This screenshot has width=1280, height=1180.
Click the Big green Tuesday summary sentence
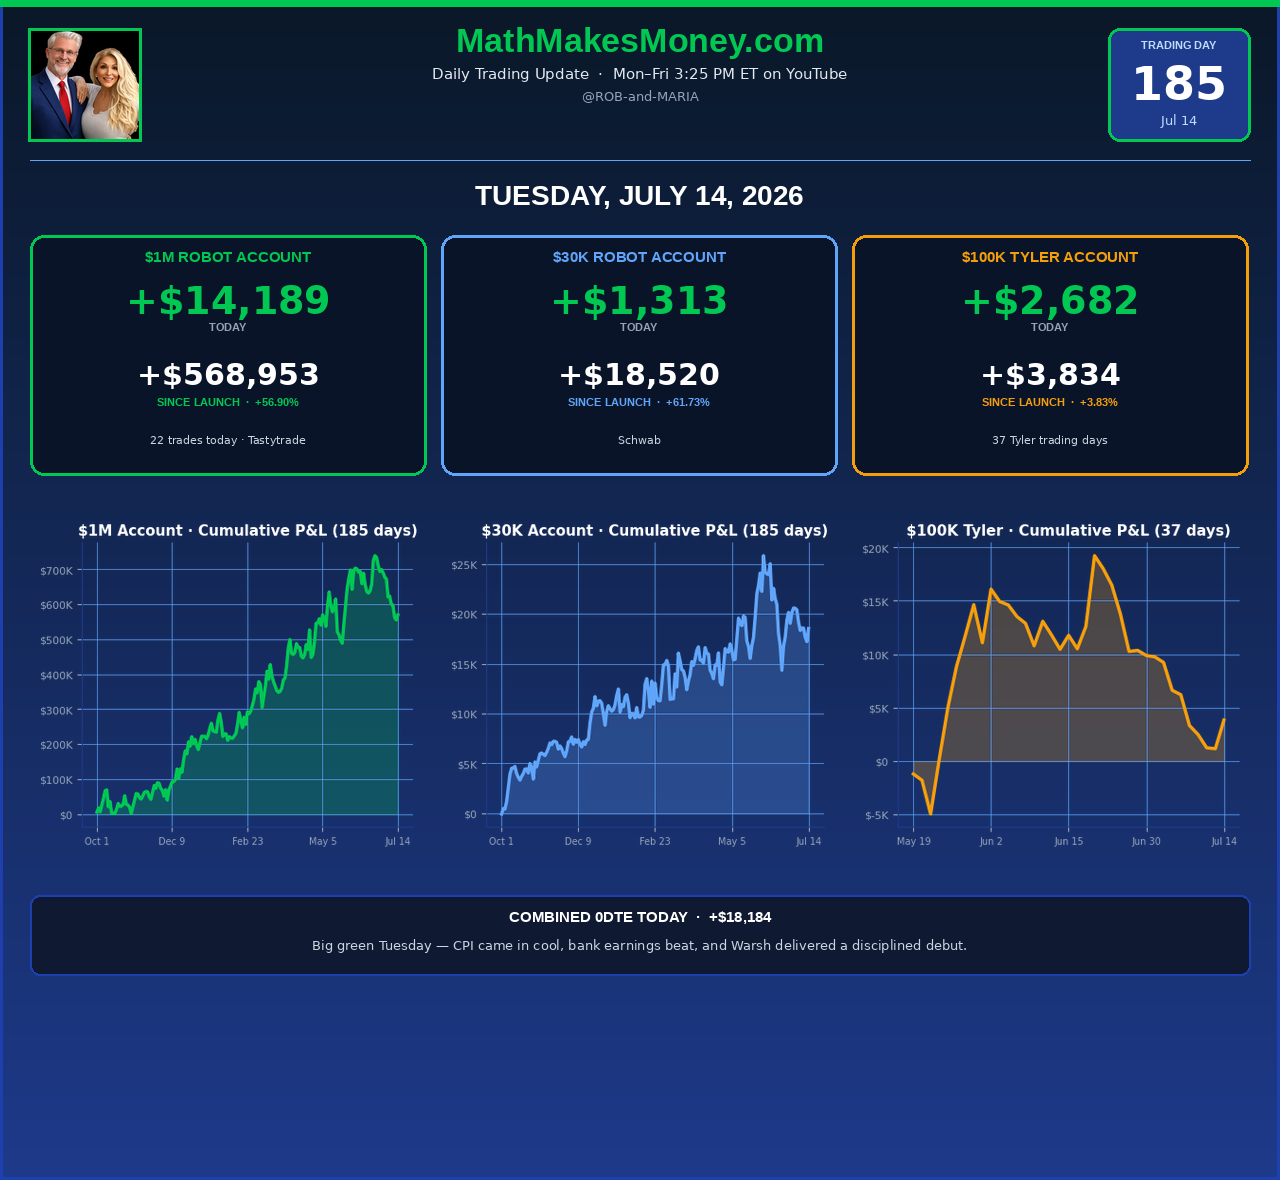639,945
